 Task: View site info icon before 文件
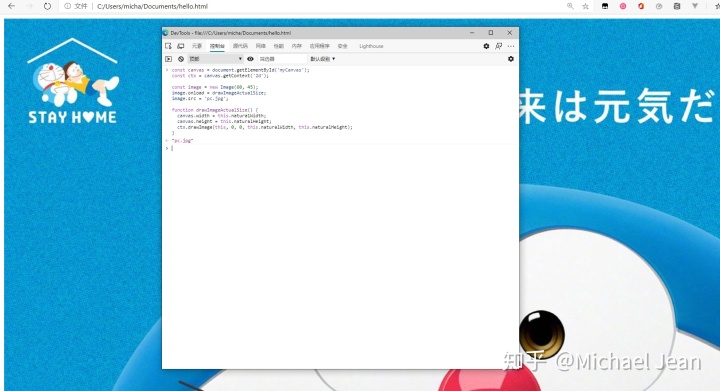(68, 6)
